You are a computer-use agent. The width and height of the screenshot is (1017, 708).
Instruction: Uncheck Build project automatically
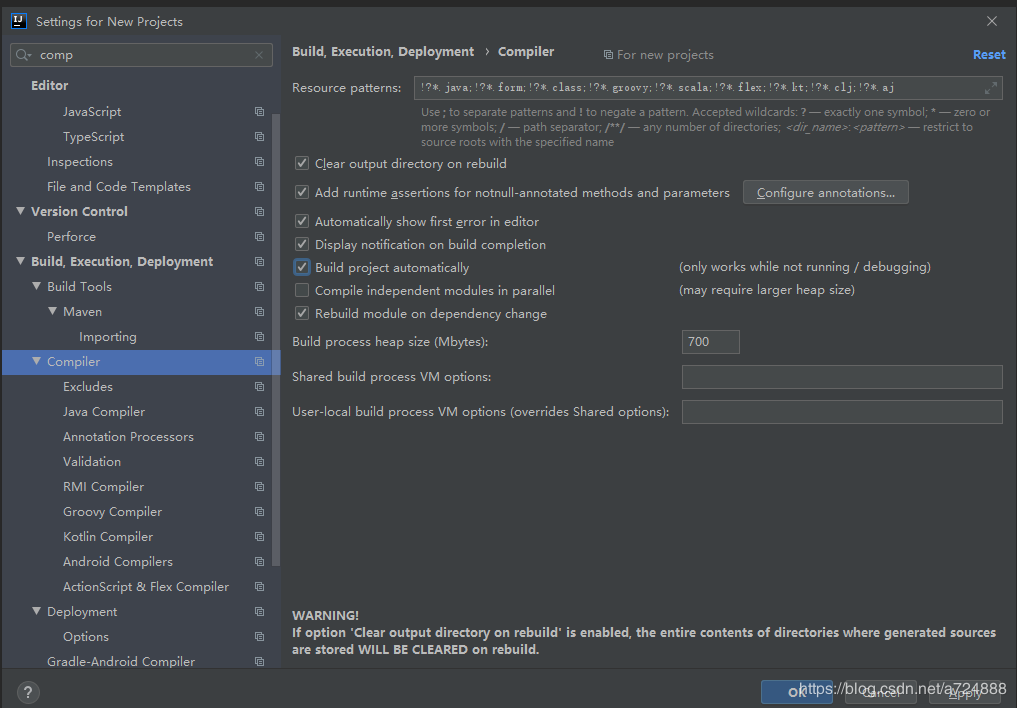coord(302,267)
